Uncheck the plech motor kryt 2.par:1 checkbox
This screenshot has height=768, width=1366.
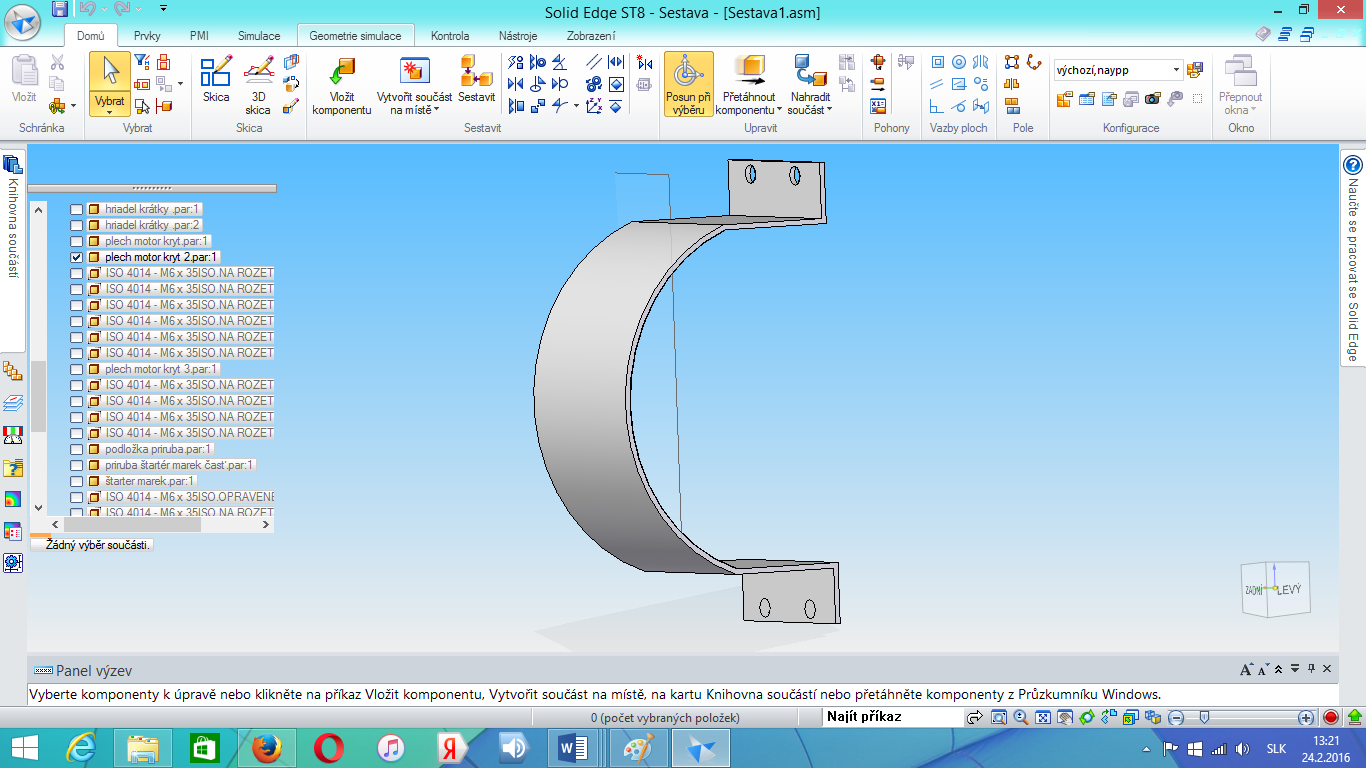[x=76, y=257]
